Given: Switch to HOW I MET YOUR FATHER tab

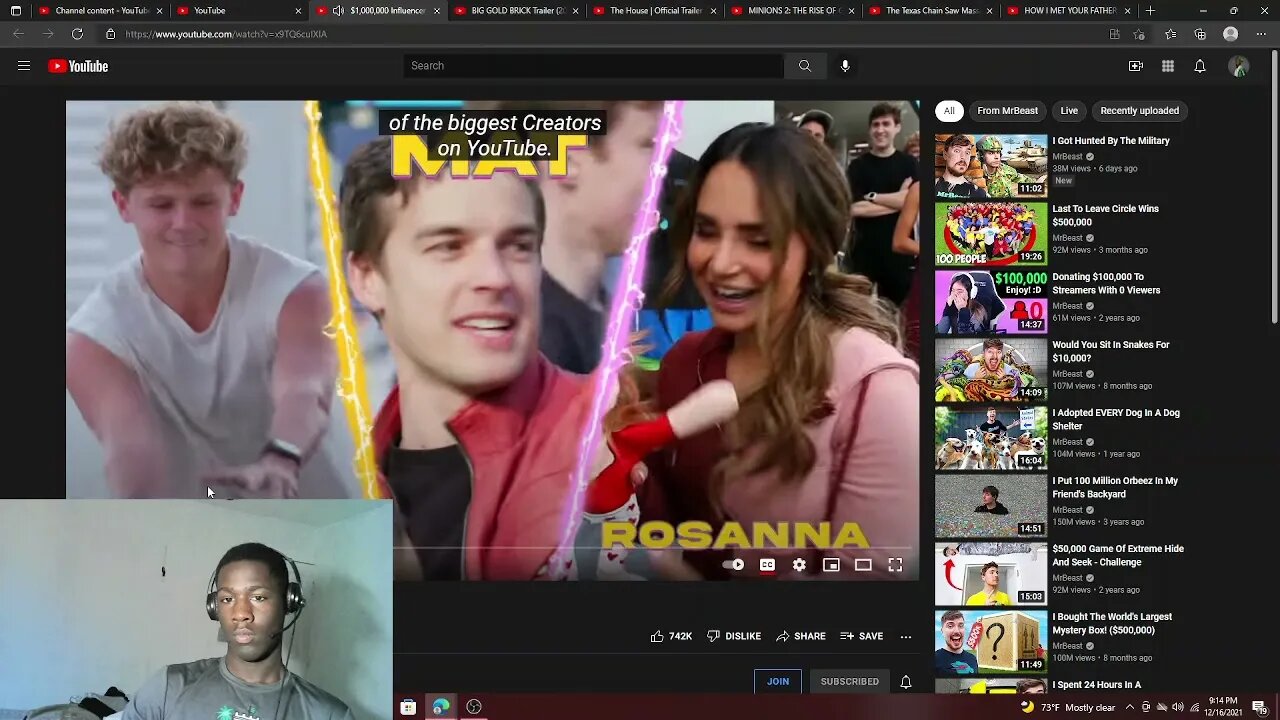Looking at the screenshot, I should (1070, 10).
